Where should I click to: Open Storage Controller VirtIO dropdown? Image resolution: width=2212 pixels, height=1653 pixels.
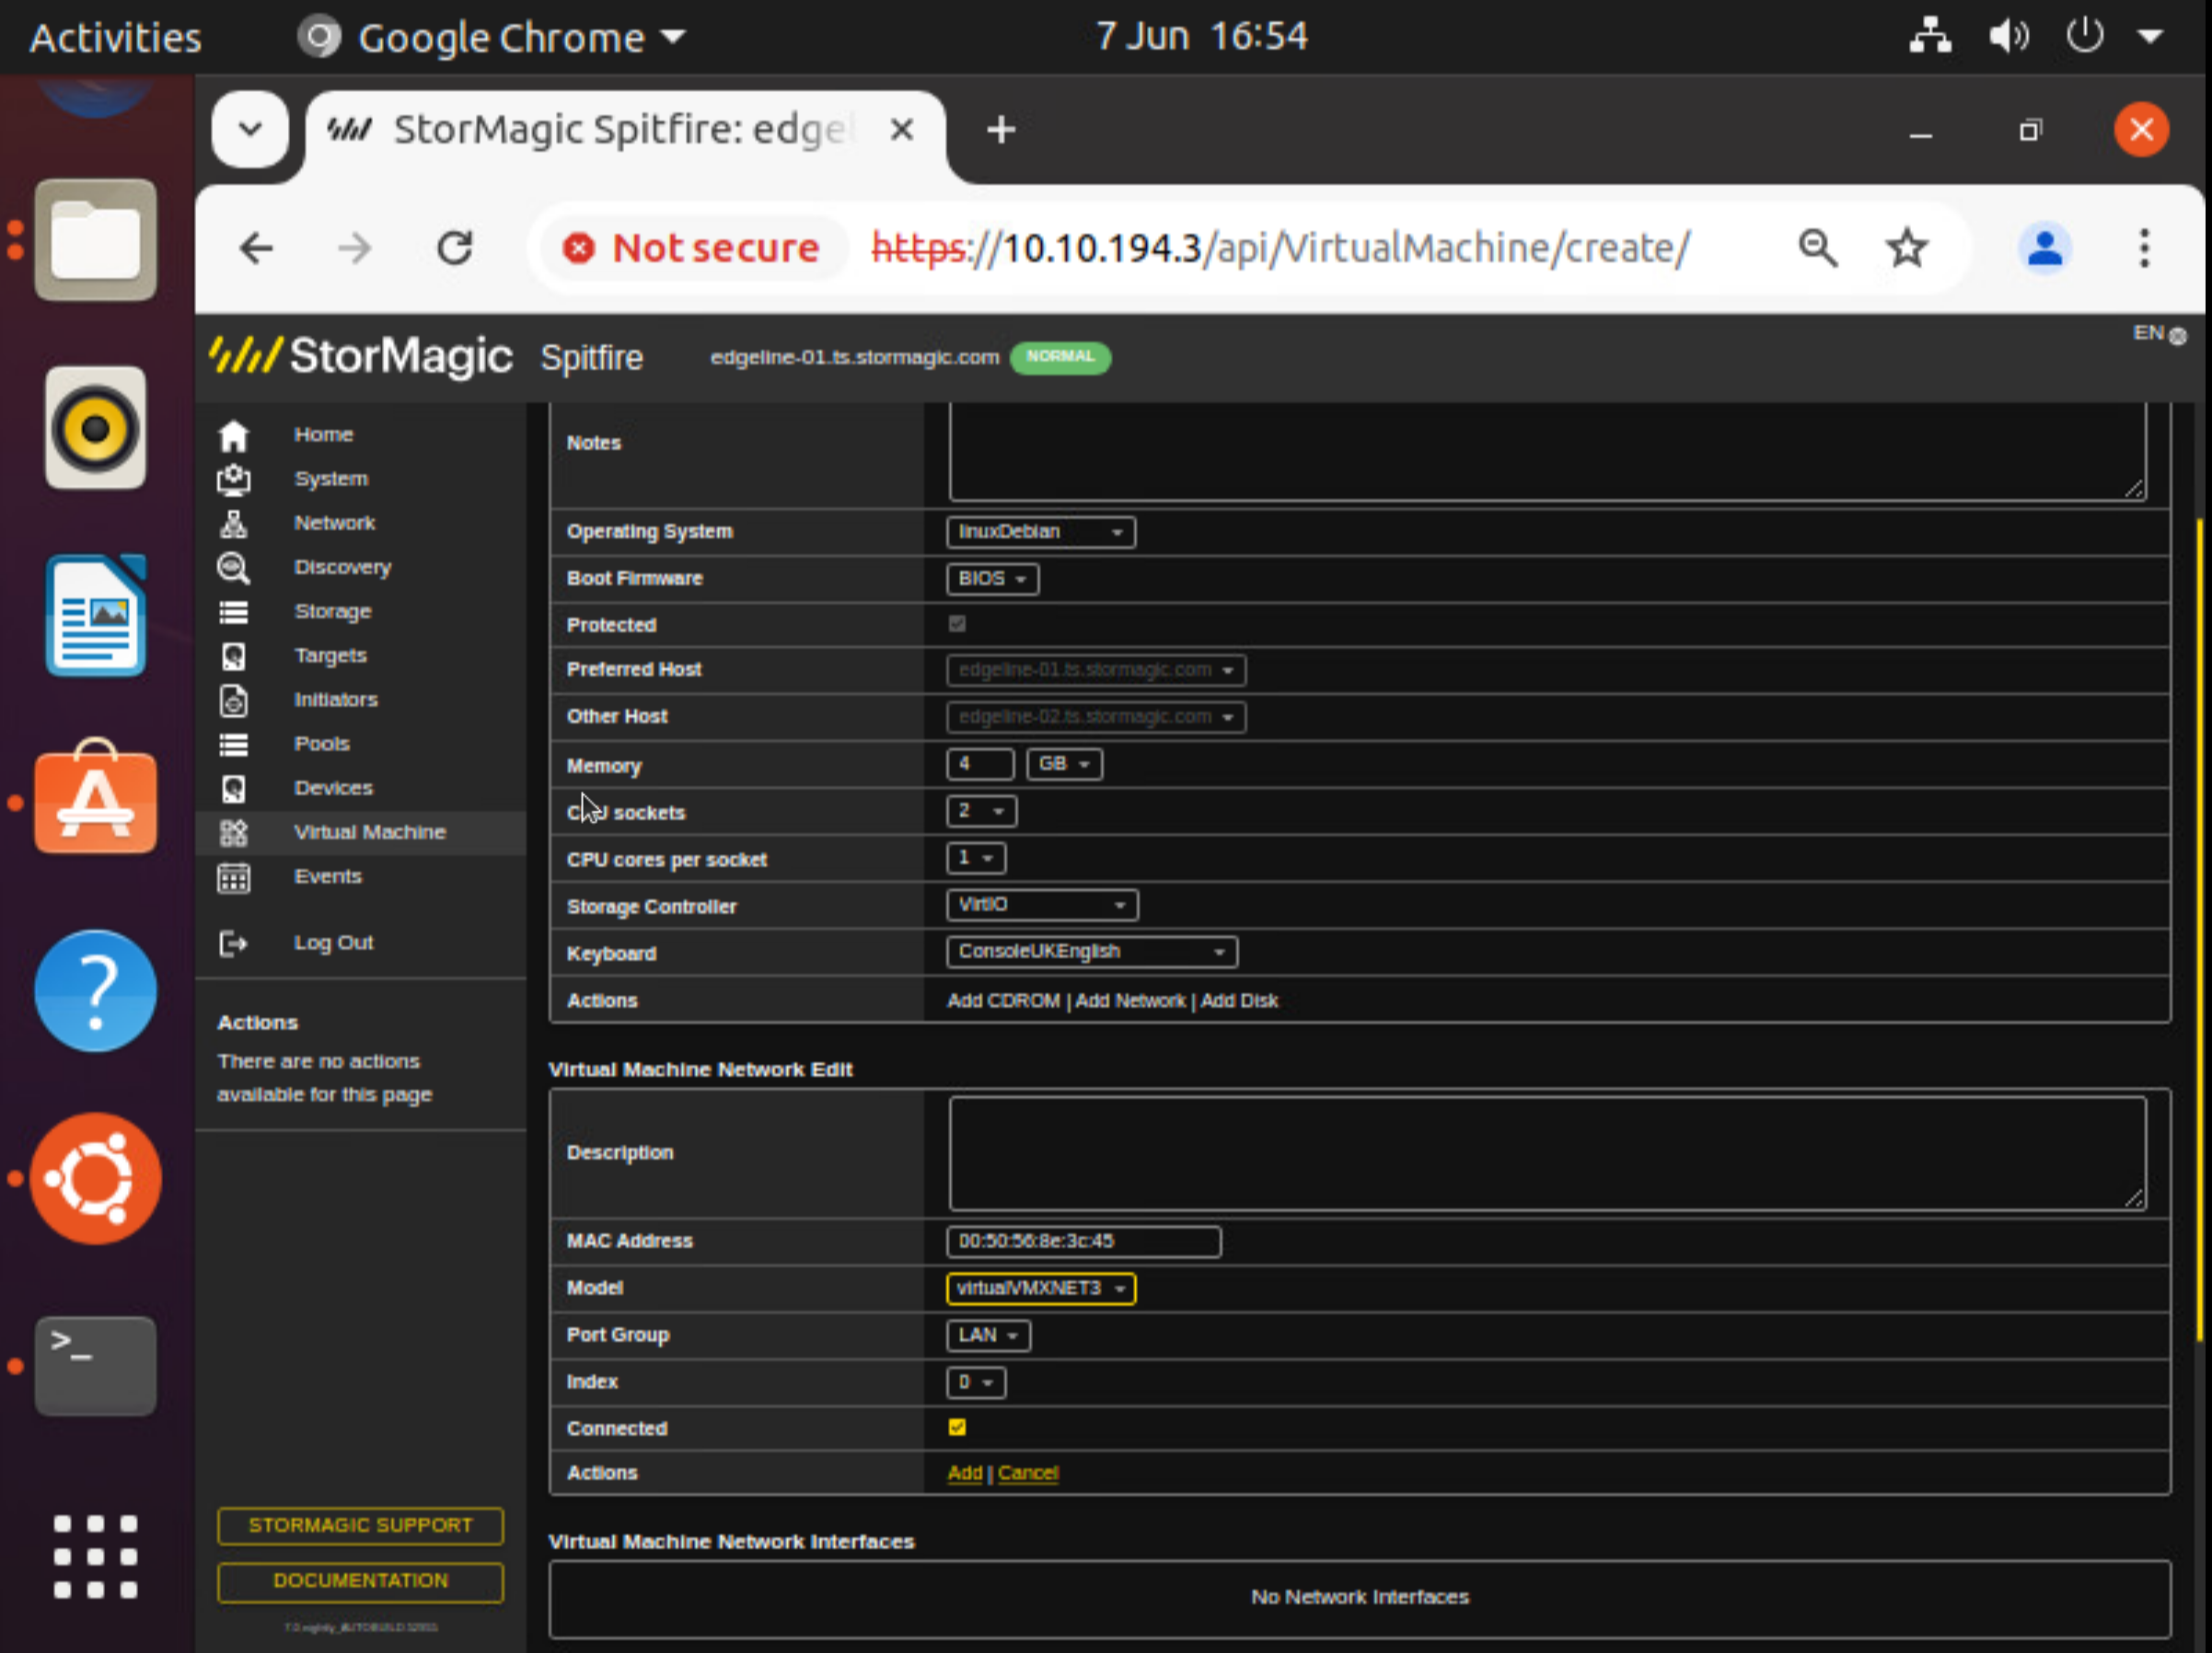[1042, 905]
